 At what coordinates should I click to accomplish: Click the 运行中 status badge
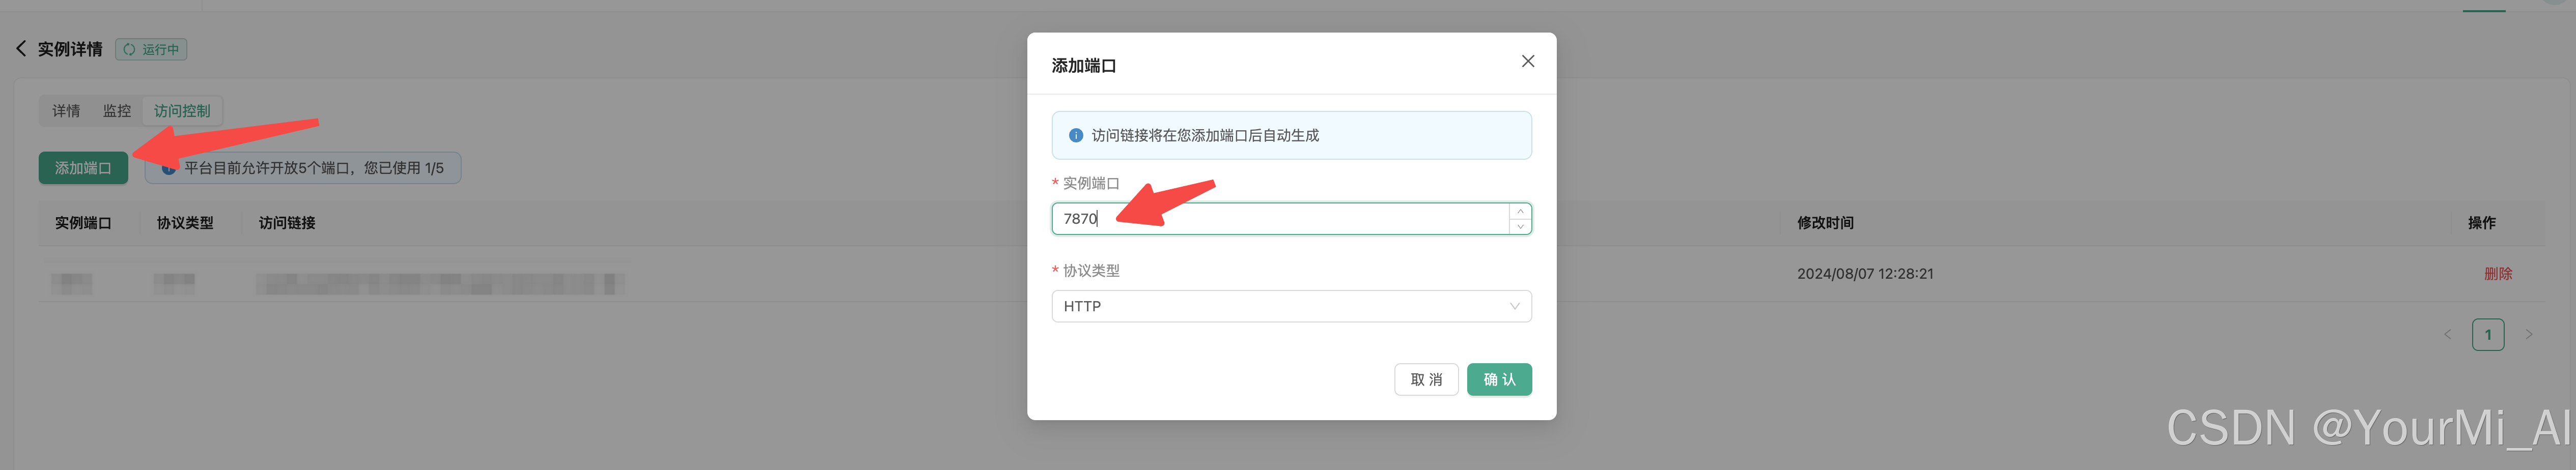[x=151, y=48]
